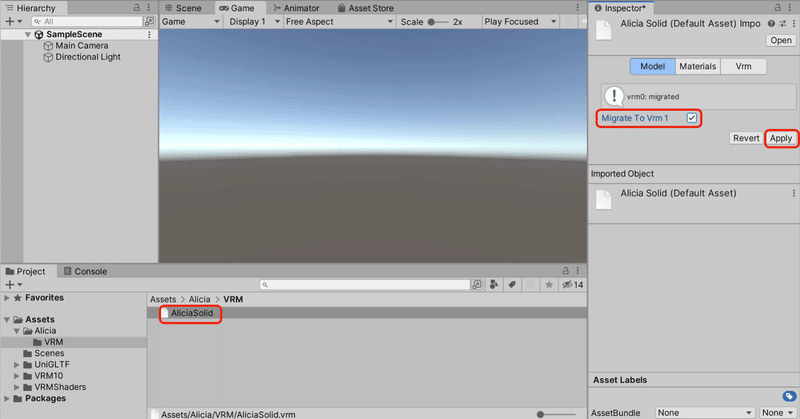Click Assets in the breadcrumb path
Viewport: 800px width, 419px height.
(x=163, y=299)
